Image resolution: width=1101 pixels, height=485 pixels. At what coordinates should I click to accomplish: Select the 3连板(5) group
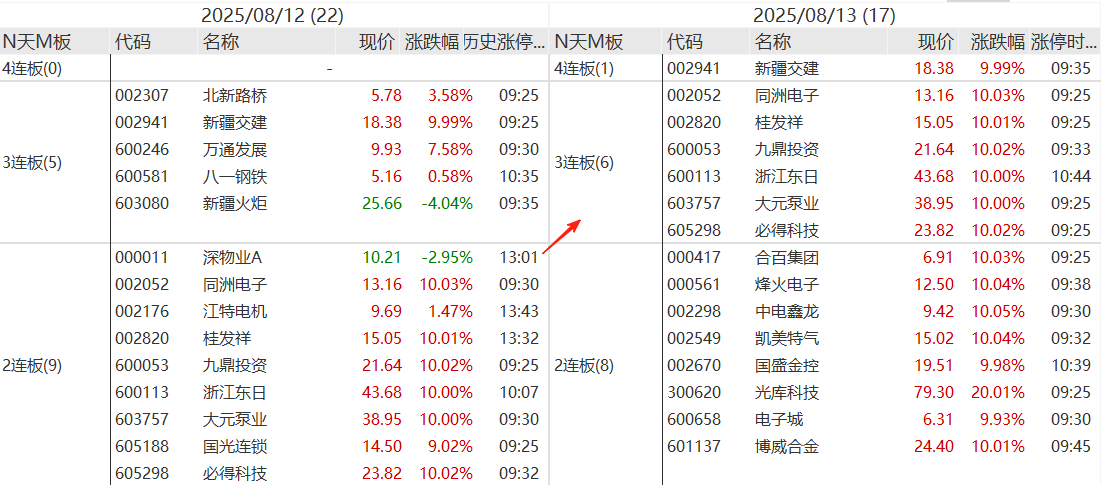pos(32,164)
